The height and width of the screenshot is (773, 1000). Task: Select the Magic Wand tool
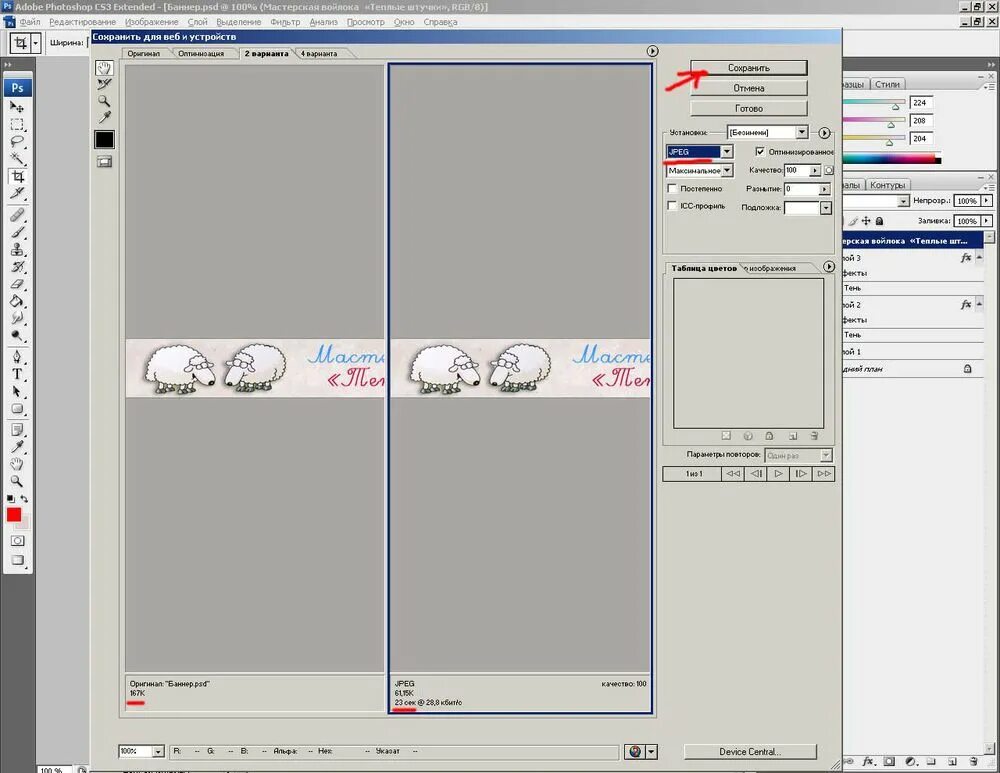point(17,159)
